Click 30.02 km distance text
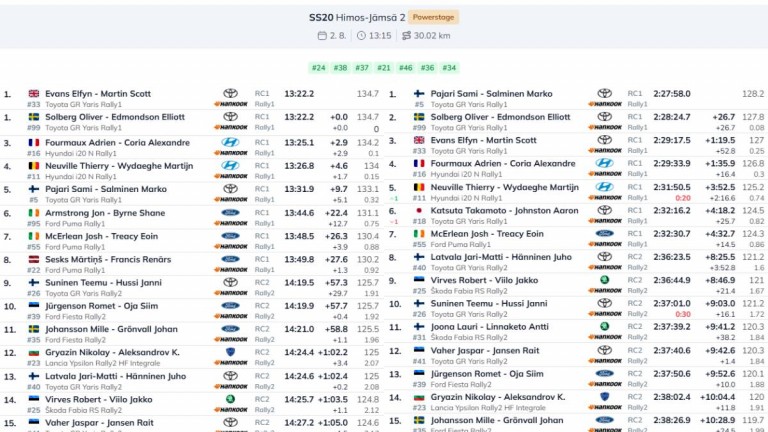 coord(432,35)
